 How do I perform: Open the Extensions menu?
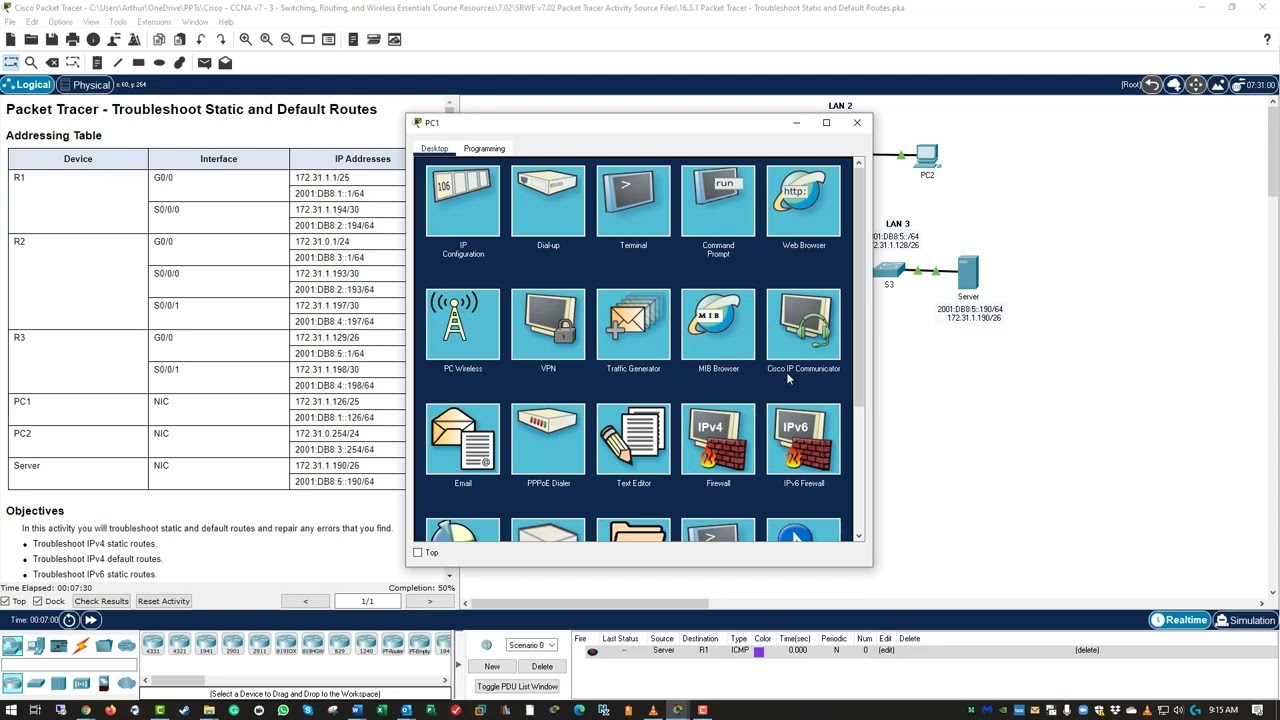(x=154, y=22)
